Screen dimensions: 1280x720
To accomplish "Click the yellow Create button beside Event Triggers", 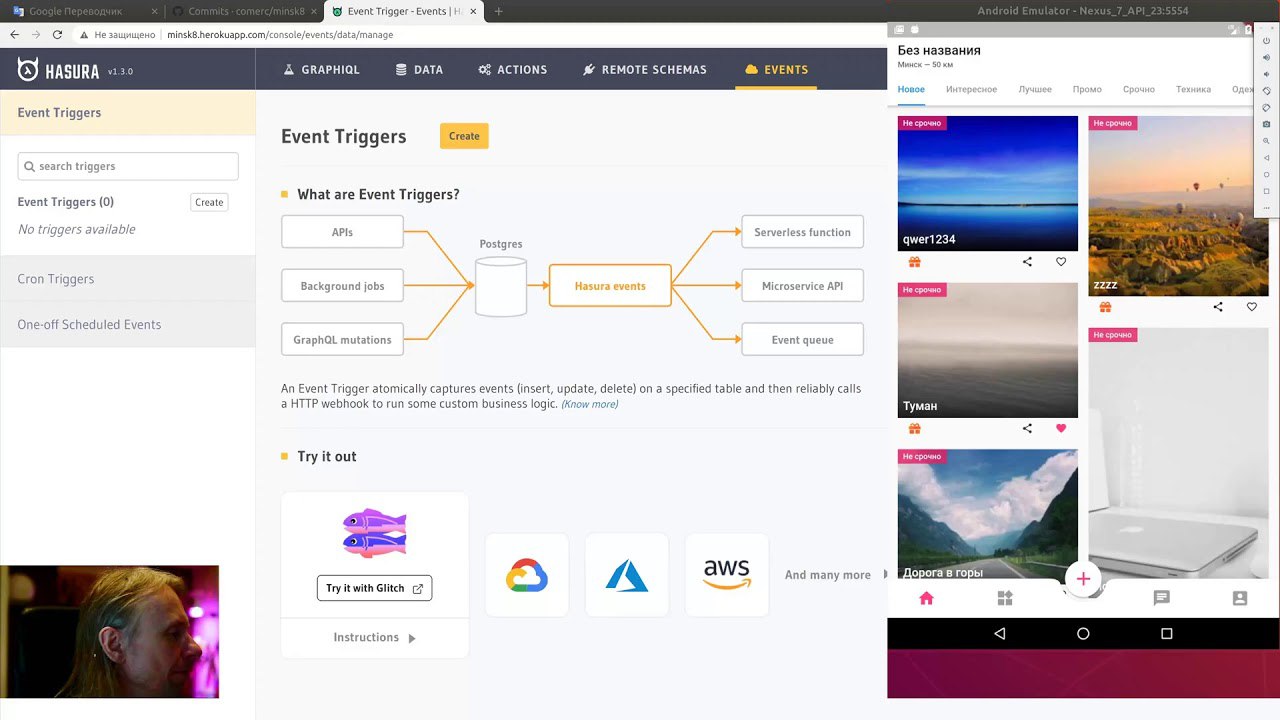I will pos(464,136).
